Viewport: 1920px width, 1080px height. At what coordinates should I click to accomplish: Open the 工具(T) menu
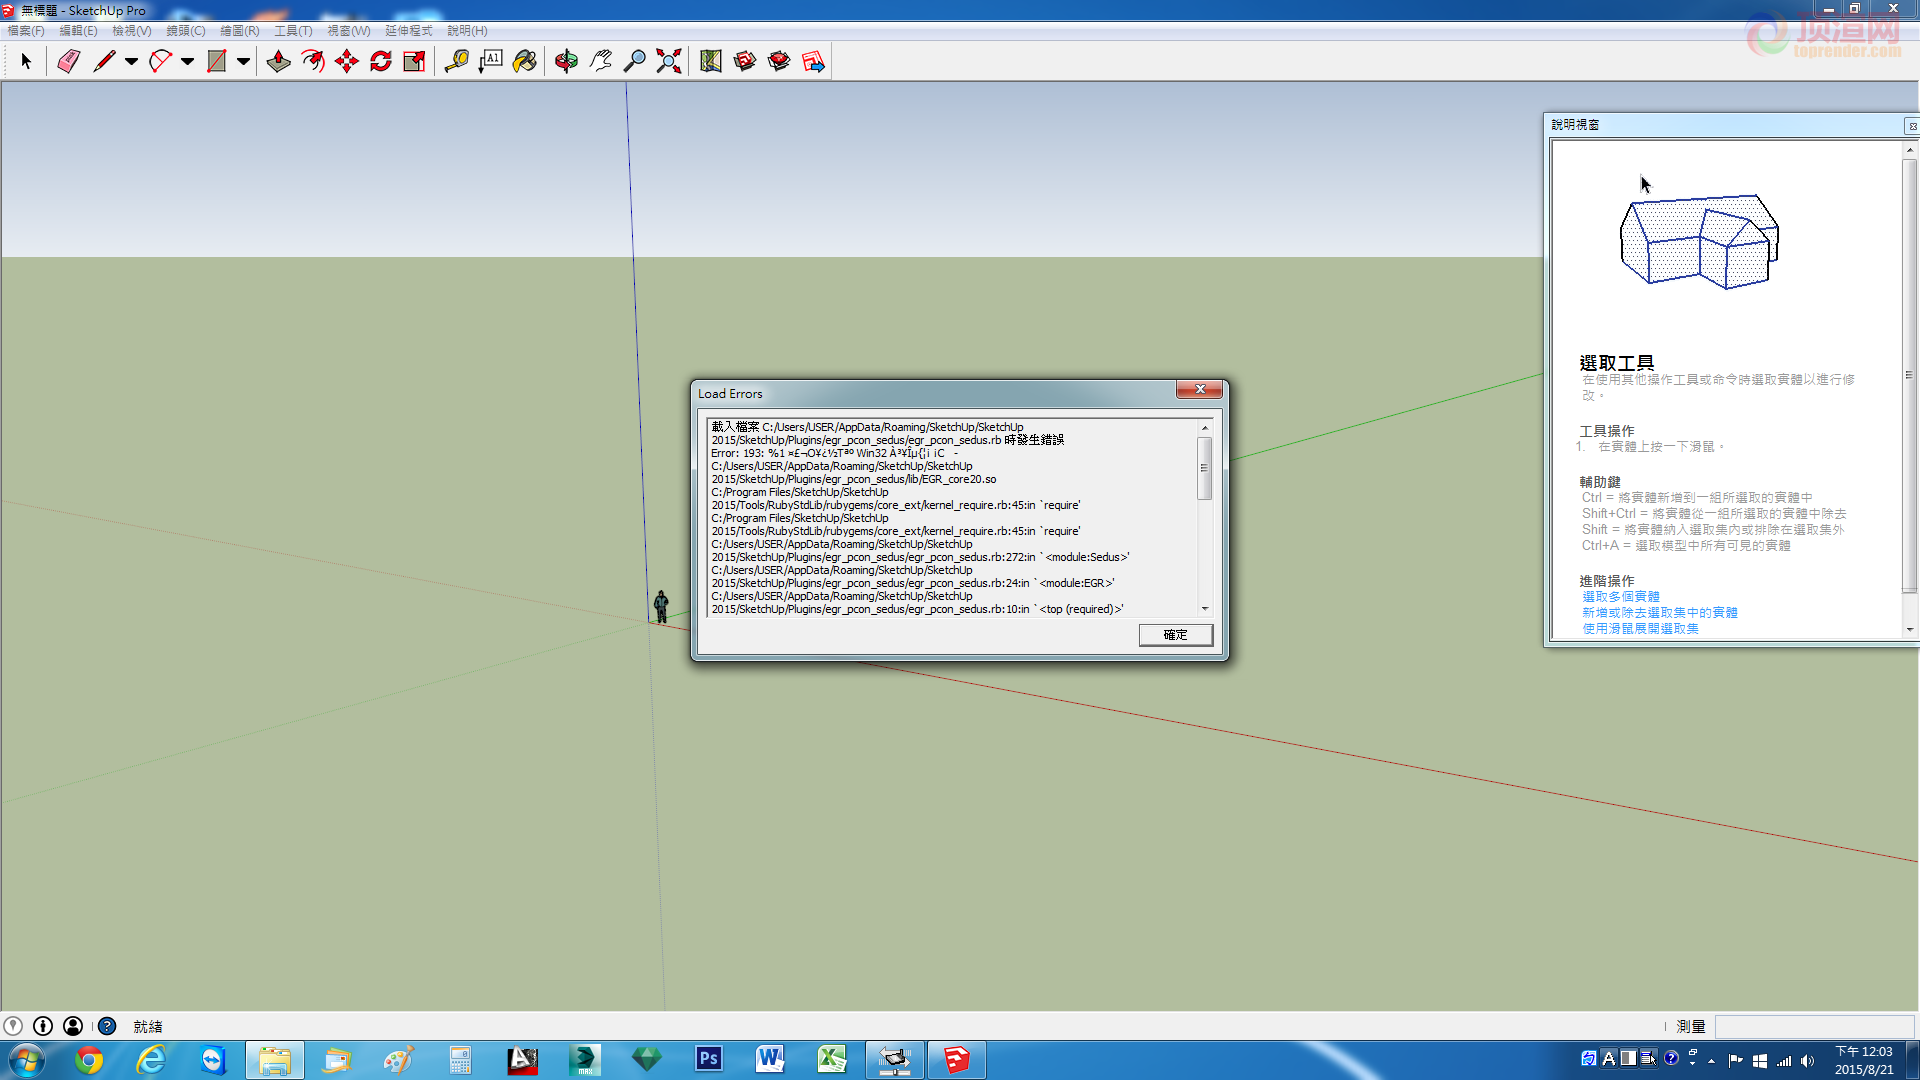(294, 31)
